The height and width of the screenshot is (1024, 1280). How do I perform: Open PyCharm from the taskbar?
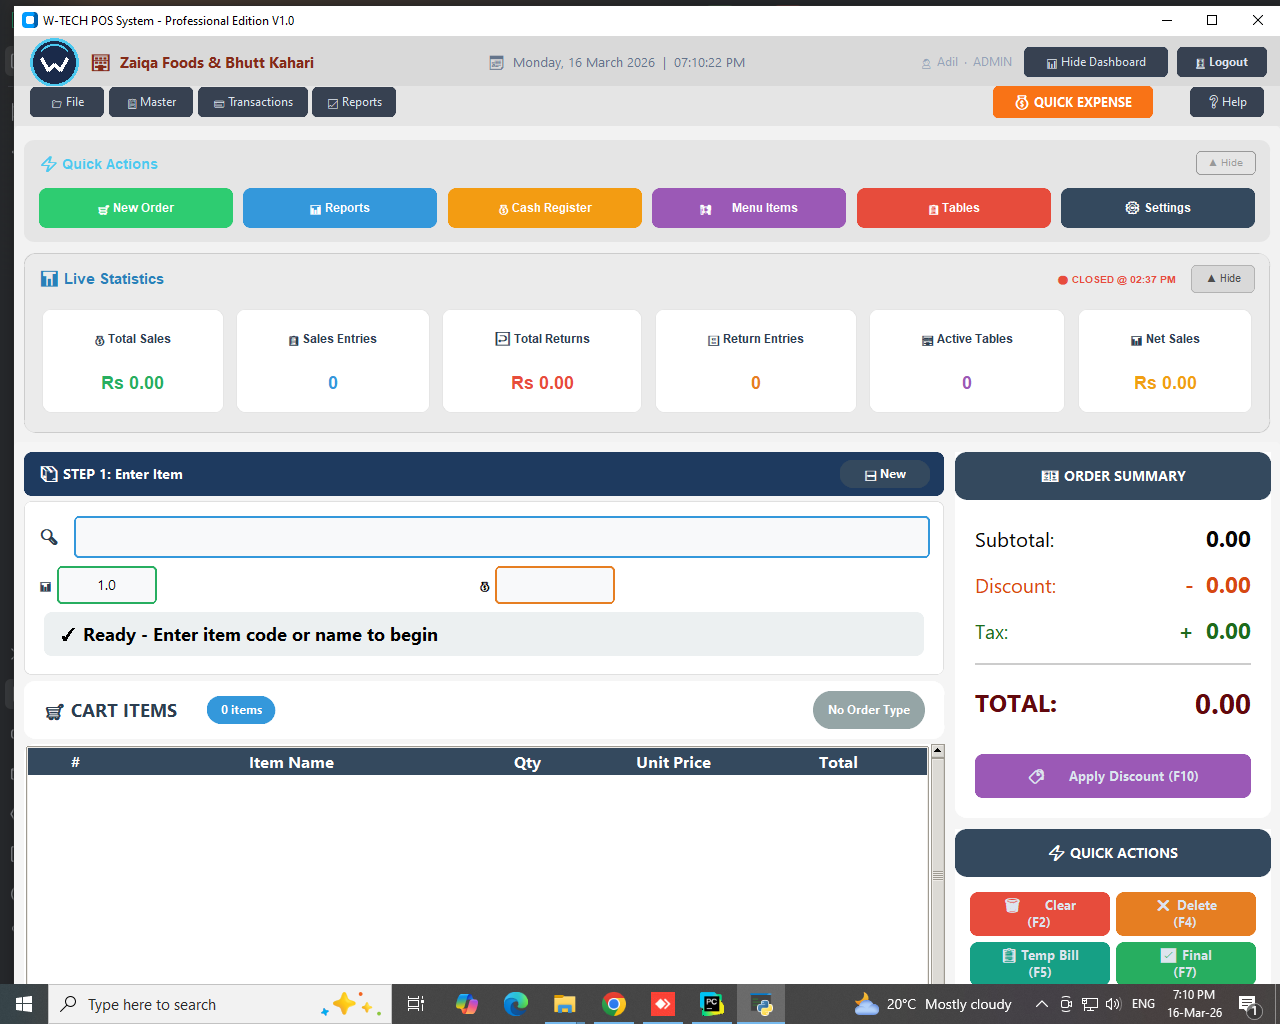[712, 1004]
